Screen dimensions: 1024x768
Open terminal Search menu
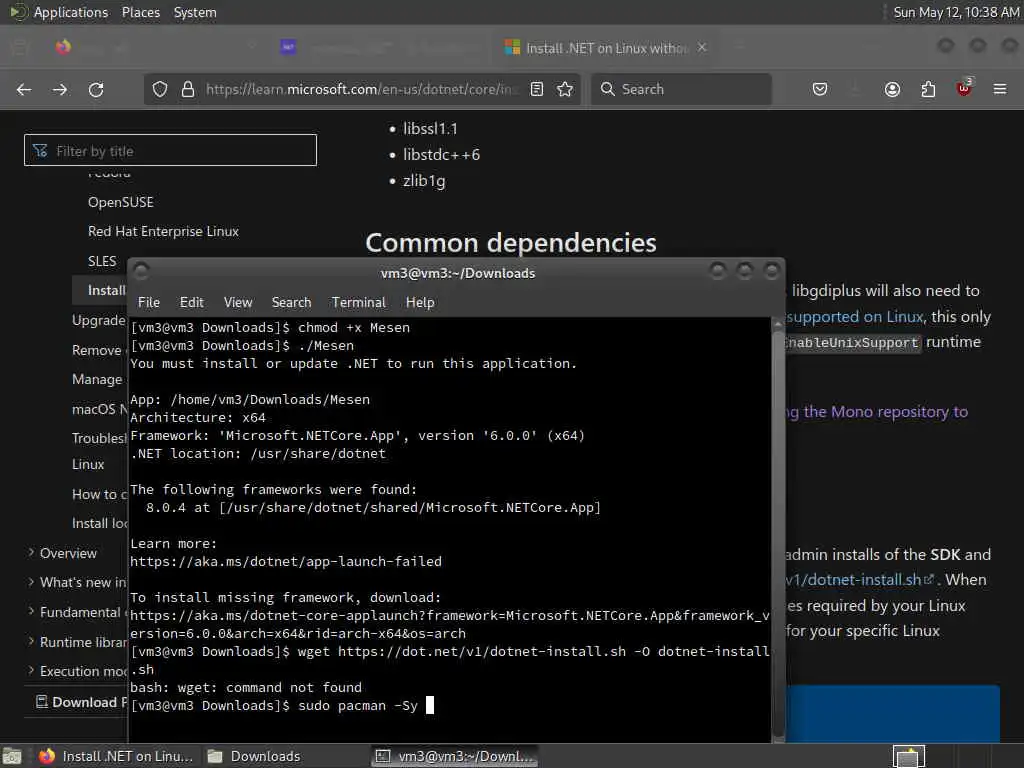tap(291, 302)
